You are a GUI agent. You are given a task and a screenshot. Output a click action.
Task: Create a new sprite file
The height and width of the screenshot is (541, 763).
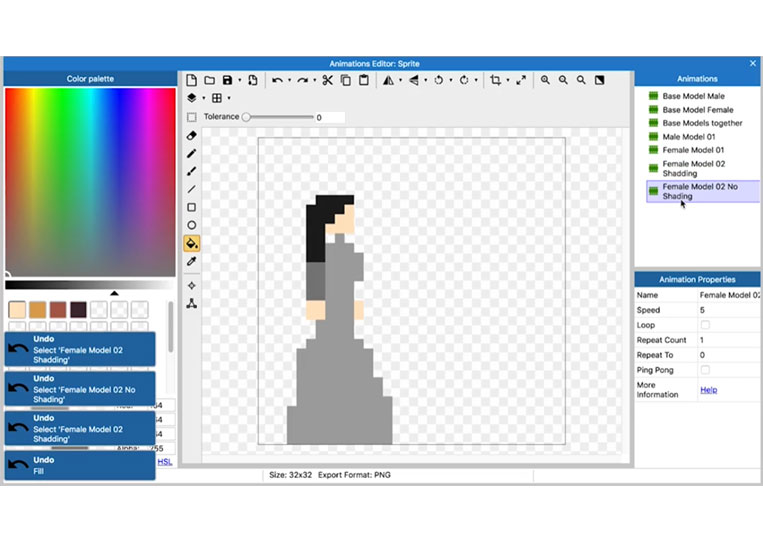click(x=191, y=80)
